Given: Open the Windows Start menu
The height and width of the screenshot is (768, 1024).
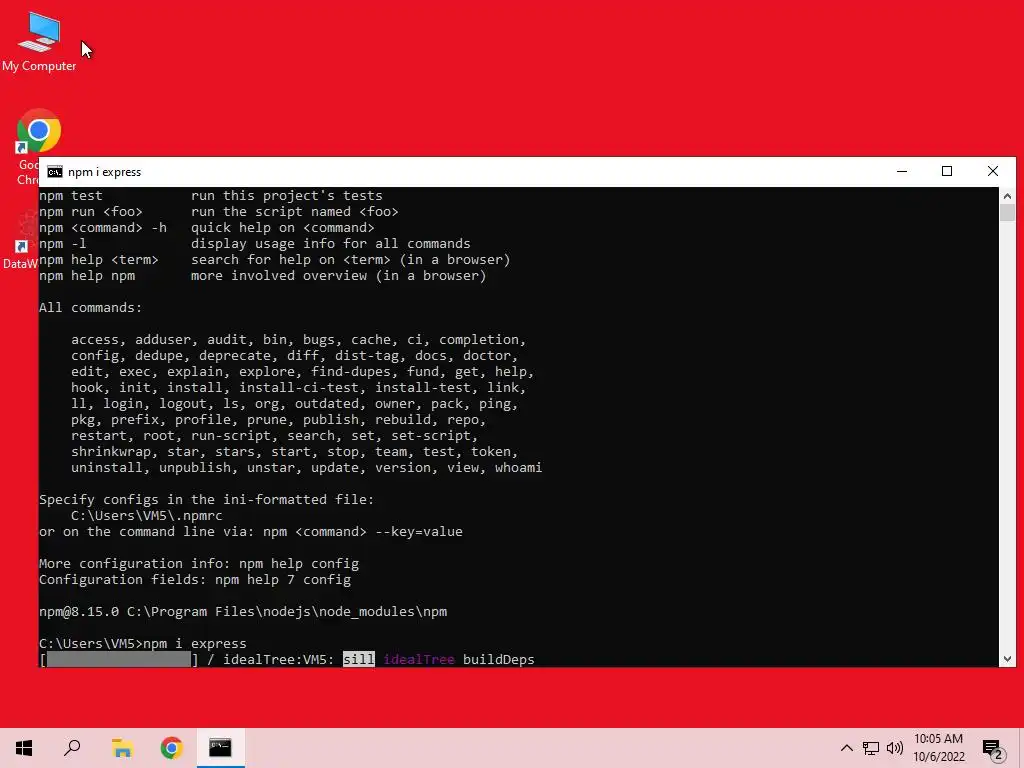Looking at the screenshot, I should tap(24, 748).
